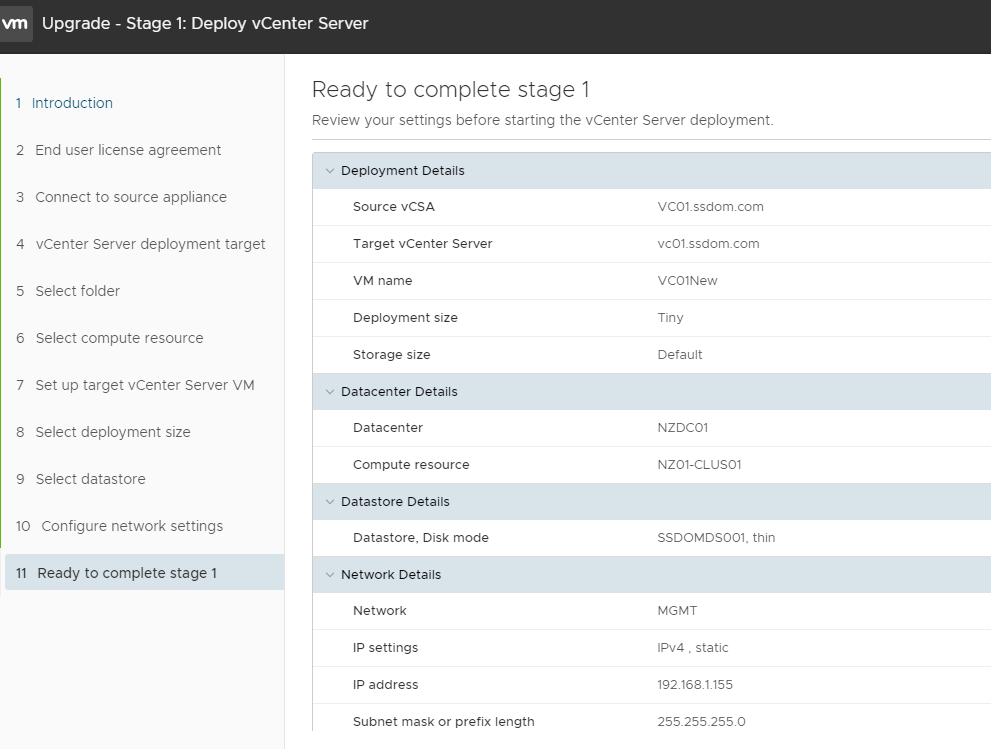The image size is (991, 749).
Task: Click the VM name value VC01New
Action: (688, 281)
